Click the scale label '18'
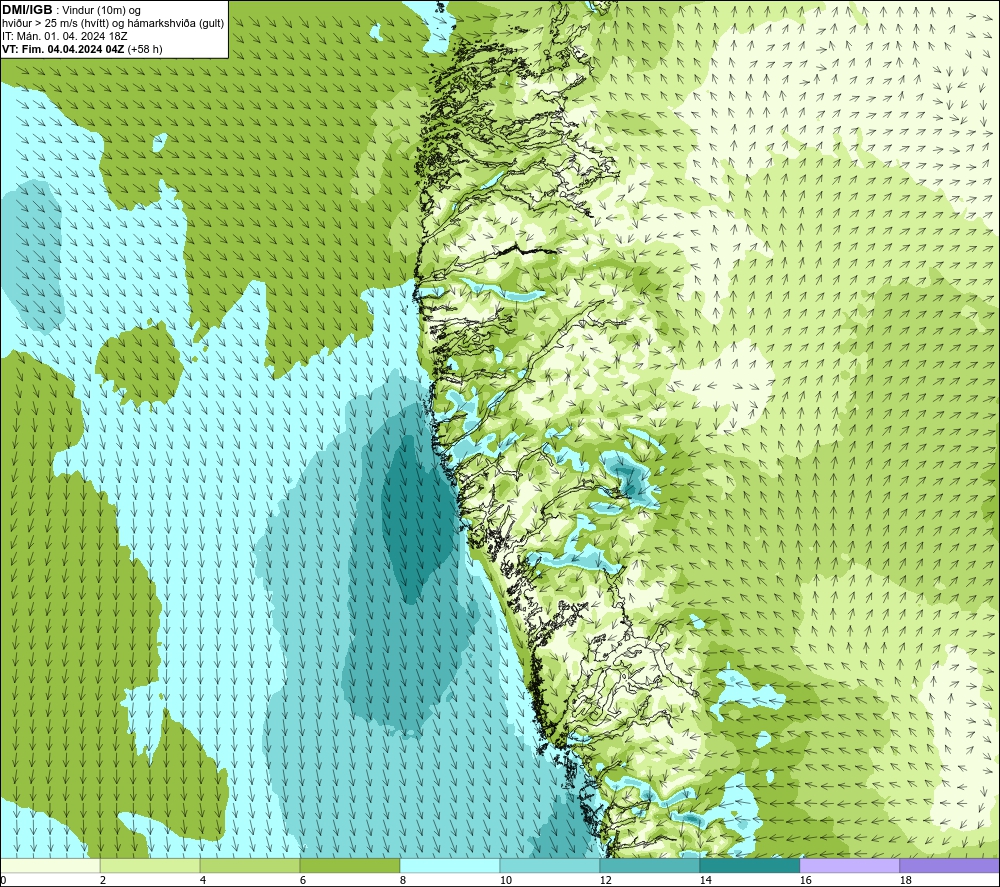 (x=905, y=881)
